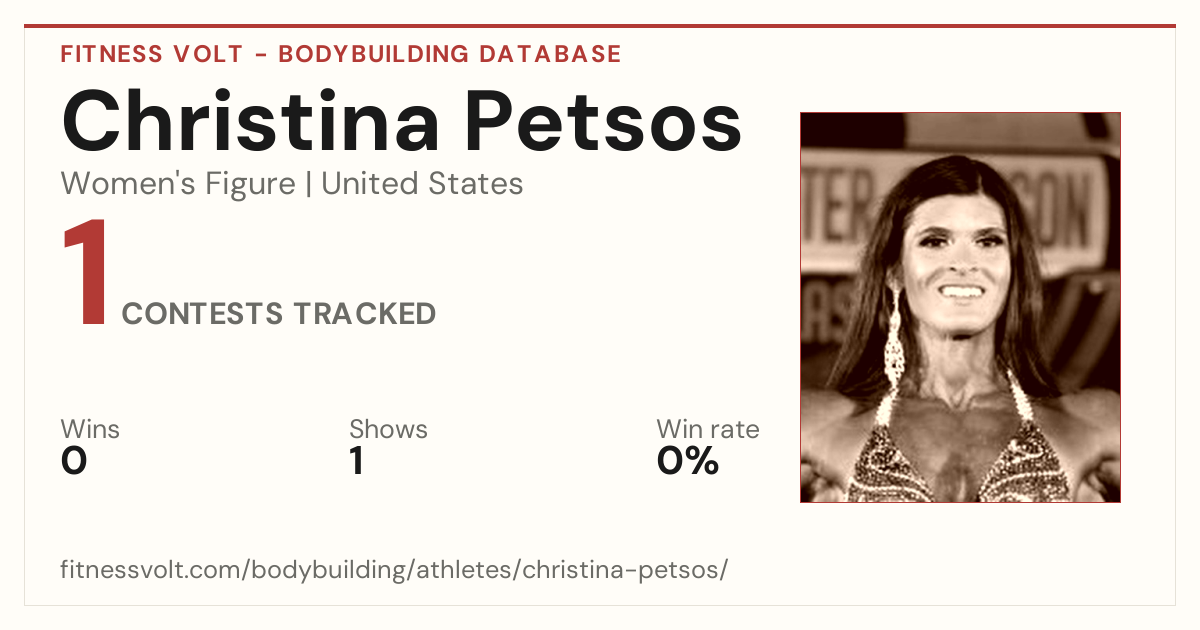This screenshot has height=630, width=1200.
Task: Click the Win rate stat label
Action: [x=708, y=430]
